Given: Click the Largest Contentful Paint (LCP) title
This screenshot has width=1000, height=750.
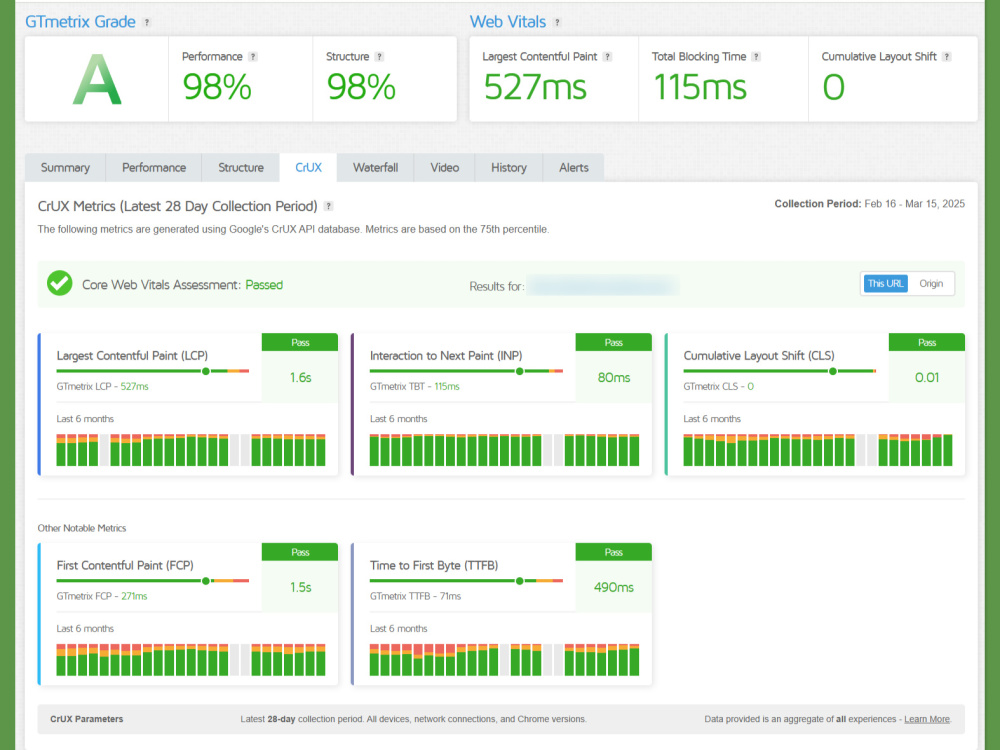Looking at the screenshot, I should point(132,356).
